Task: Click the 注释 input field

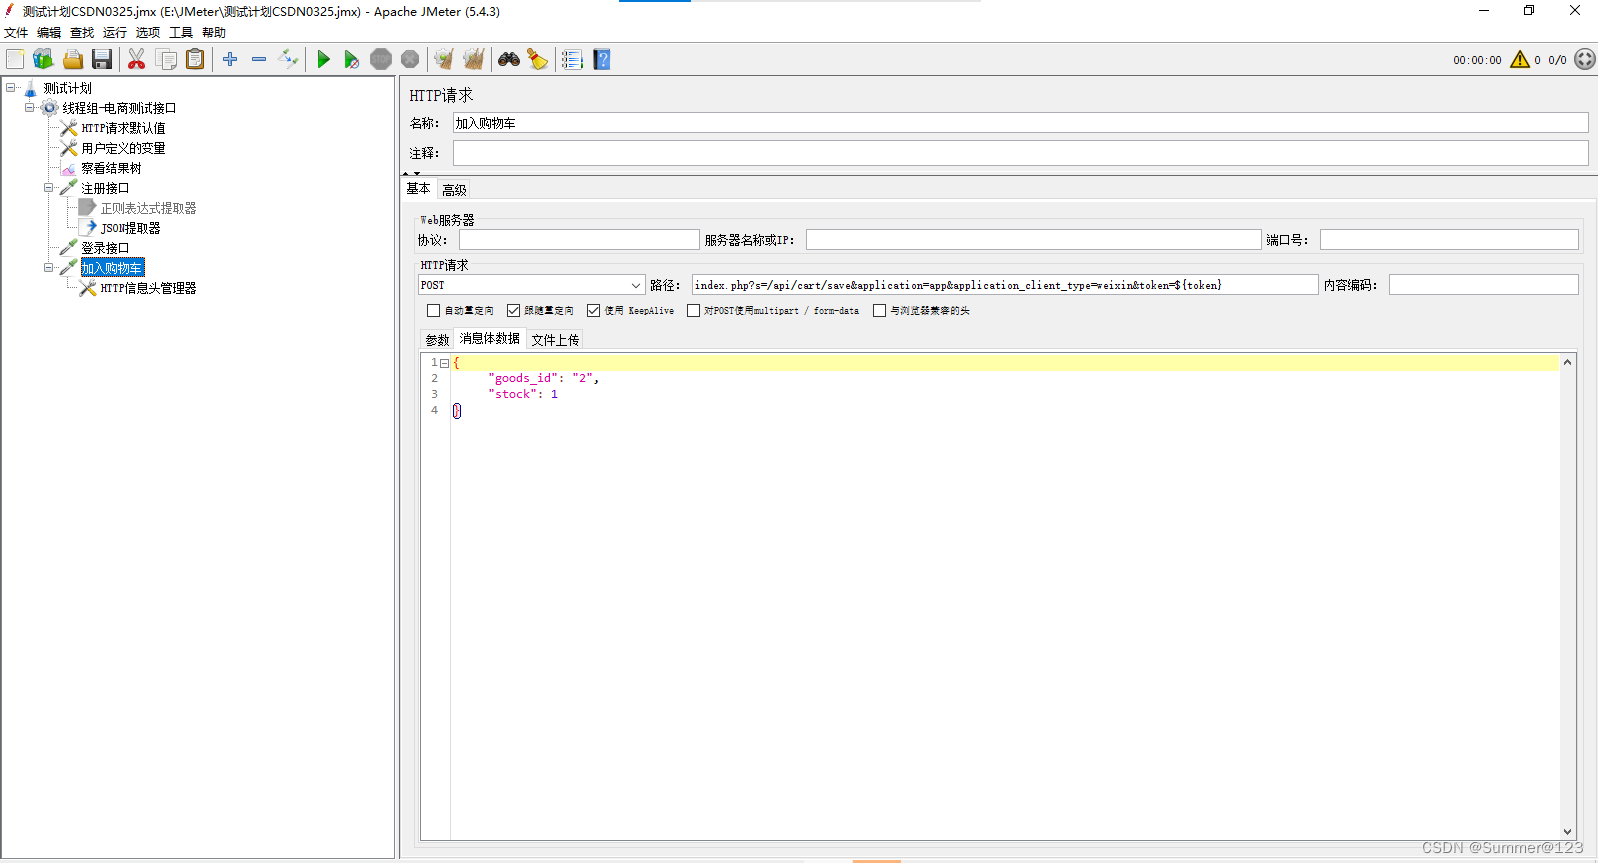Action: 1020,153
